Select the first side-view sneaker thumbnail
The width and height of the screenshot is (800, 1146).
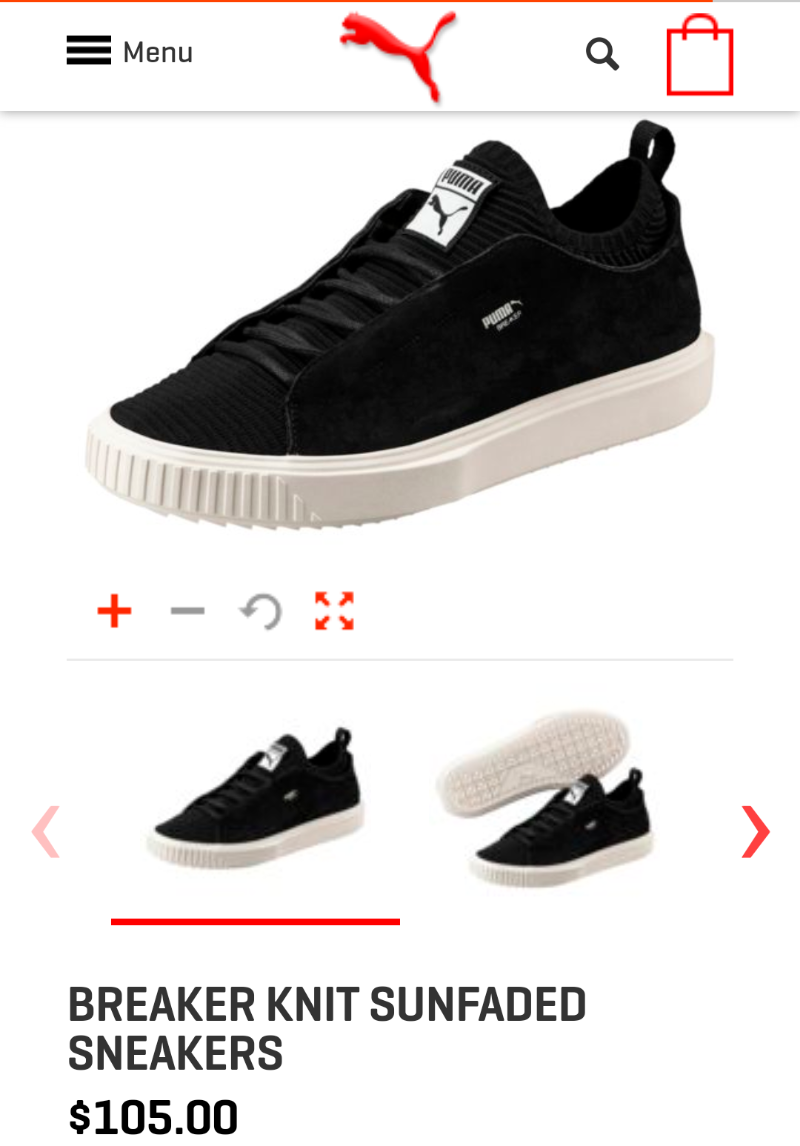[256, 799]
